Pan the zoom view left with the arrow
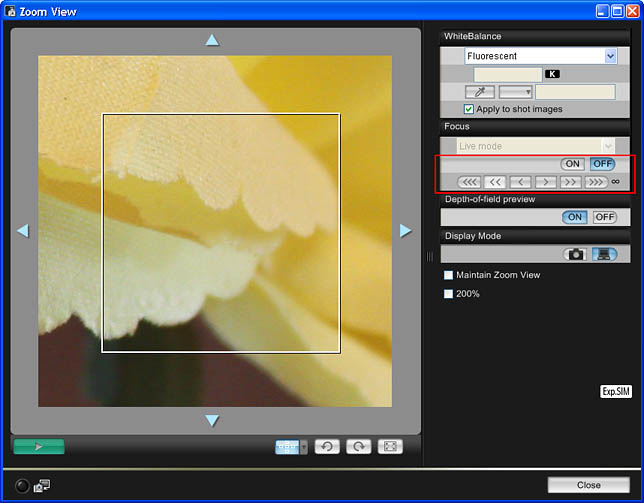The height and width of the screenshot is (503, 644). coord(22,231)
